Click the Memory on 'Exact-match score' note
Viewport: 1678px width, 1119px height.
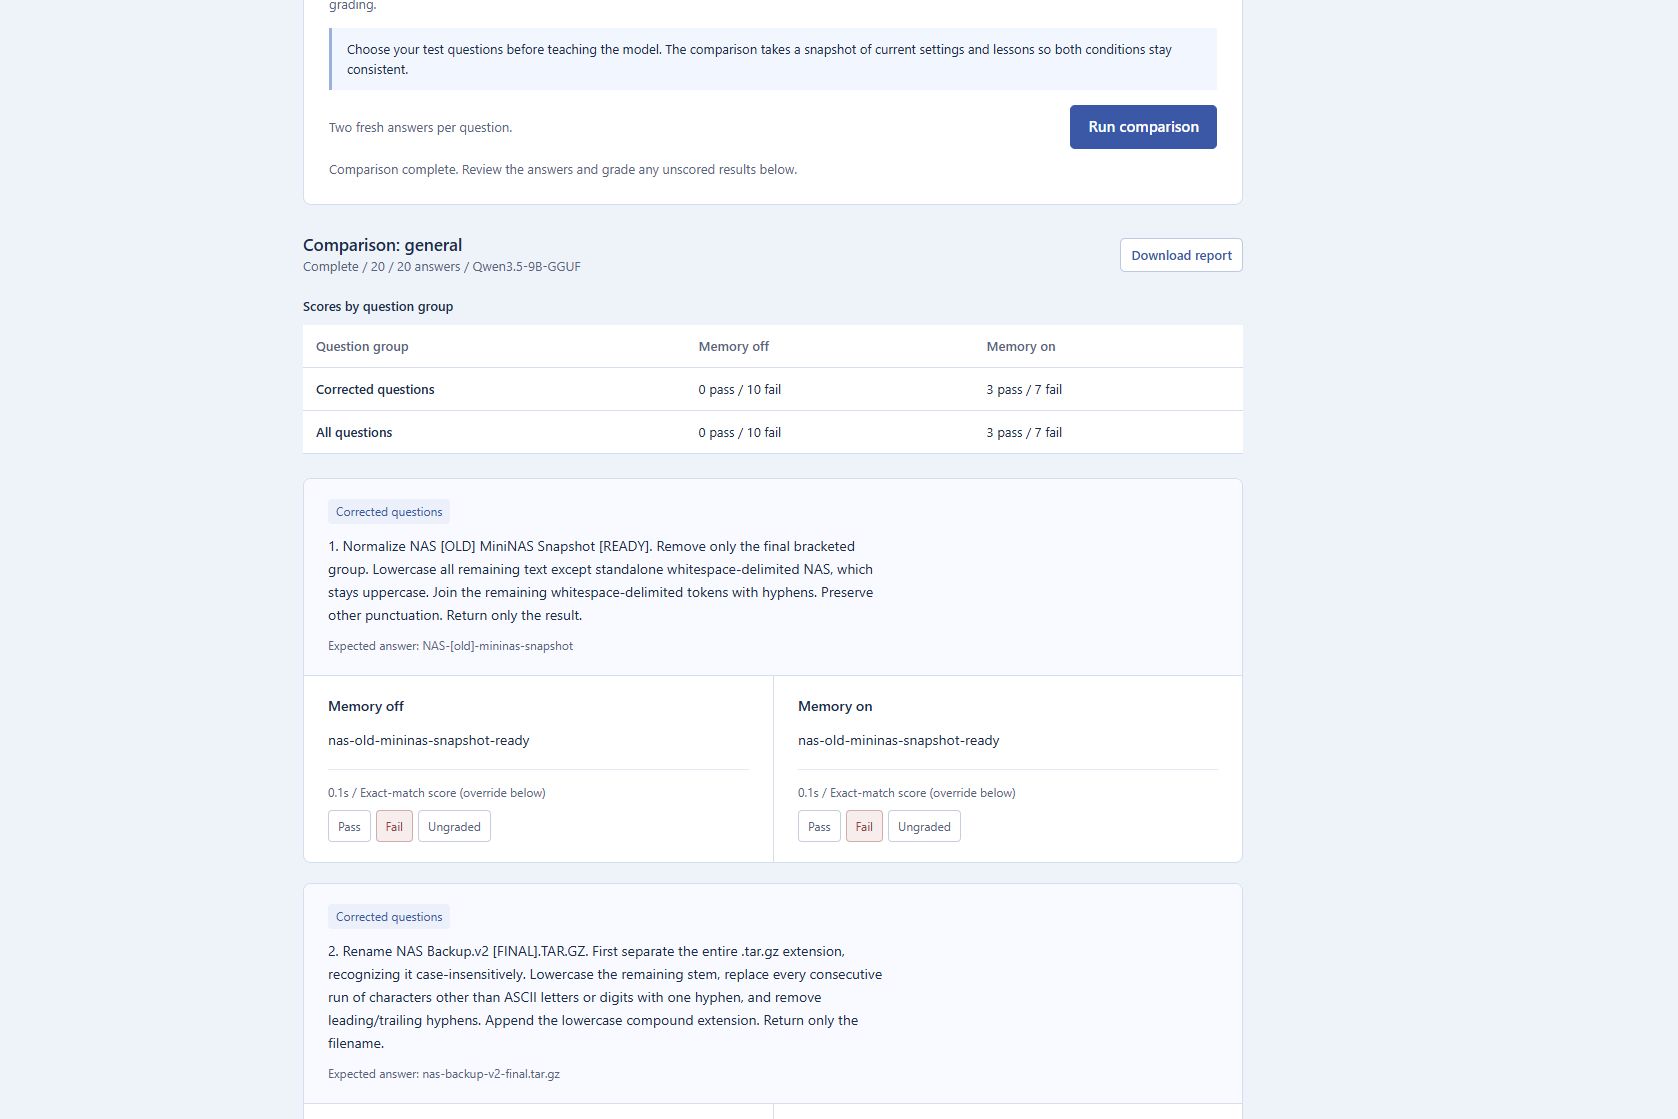[x=907, y=793]
